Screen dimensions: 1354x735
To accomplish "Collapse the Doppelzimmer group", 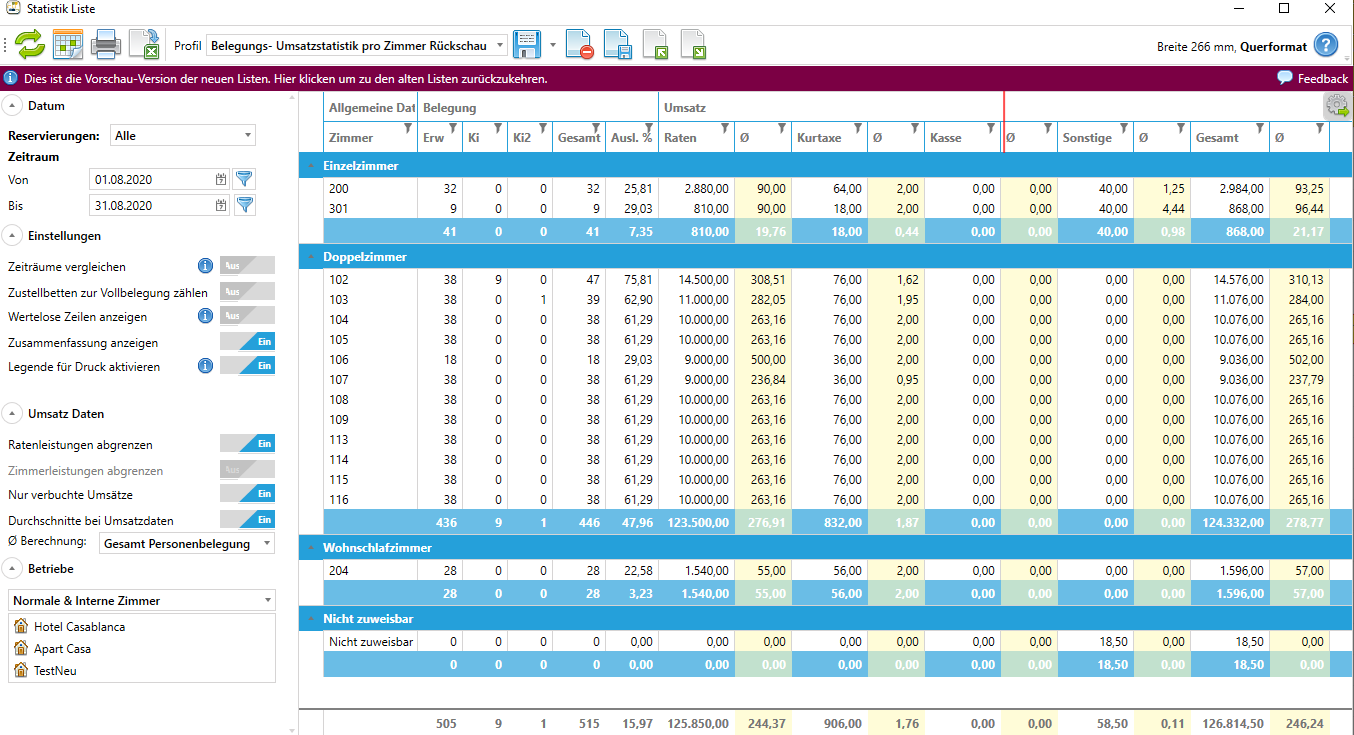I will coord(310,257).
